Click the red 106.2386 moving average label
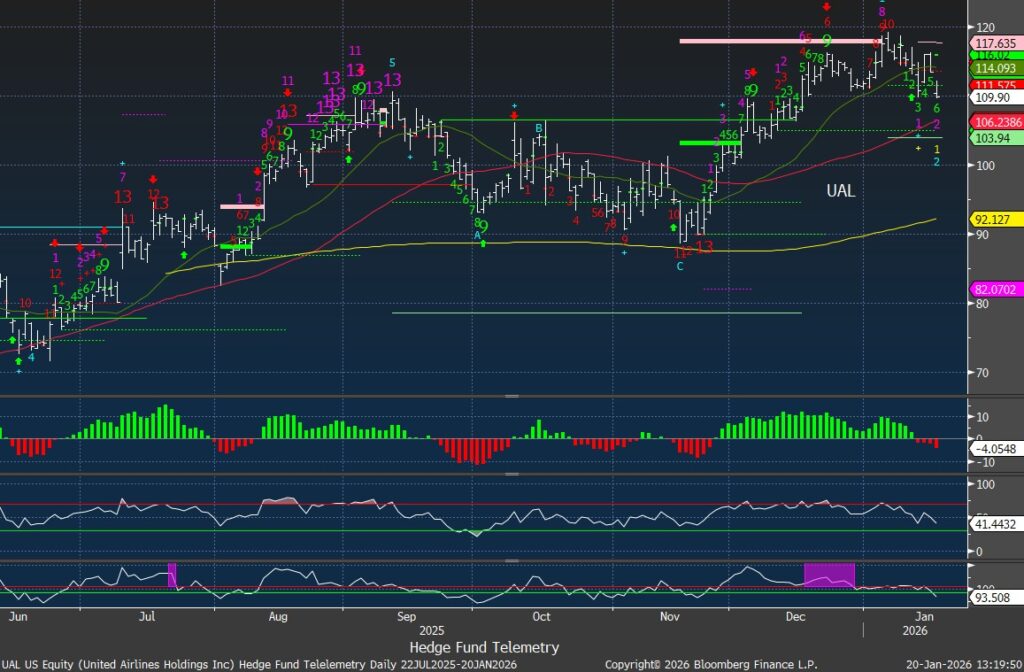Viewport: 1024px width, 672px height. pos(995,122)
